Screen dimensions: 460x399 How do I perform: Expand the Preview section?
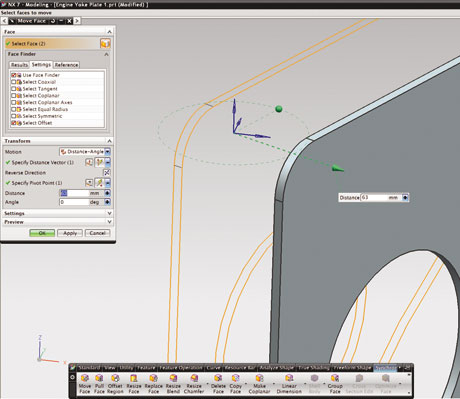[109, 222]
